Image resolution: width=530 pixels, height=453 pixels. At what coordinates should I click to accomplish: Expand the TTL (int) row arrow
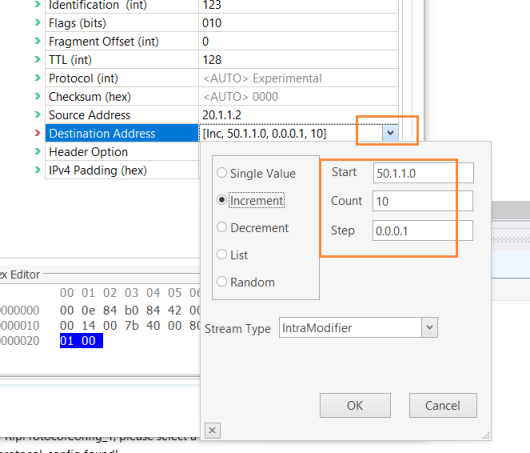click(x=38, y=59)
